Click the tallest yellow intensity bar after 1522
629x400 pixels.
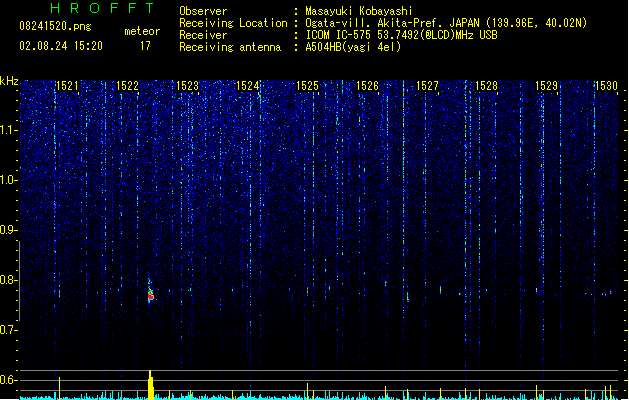[x=150, y=385]
